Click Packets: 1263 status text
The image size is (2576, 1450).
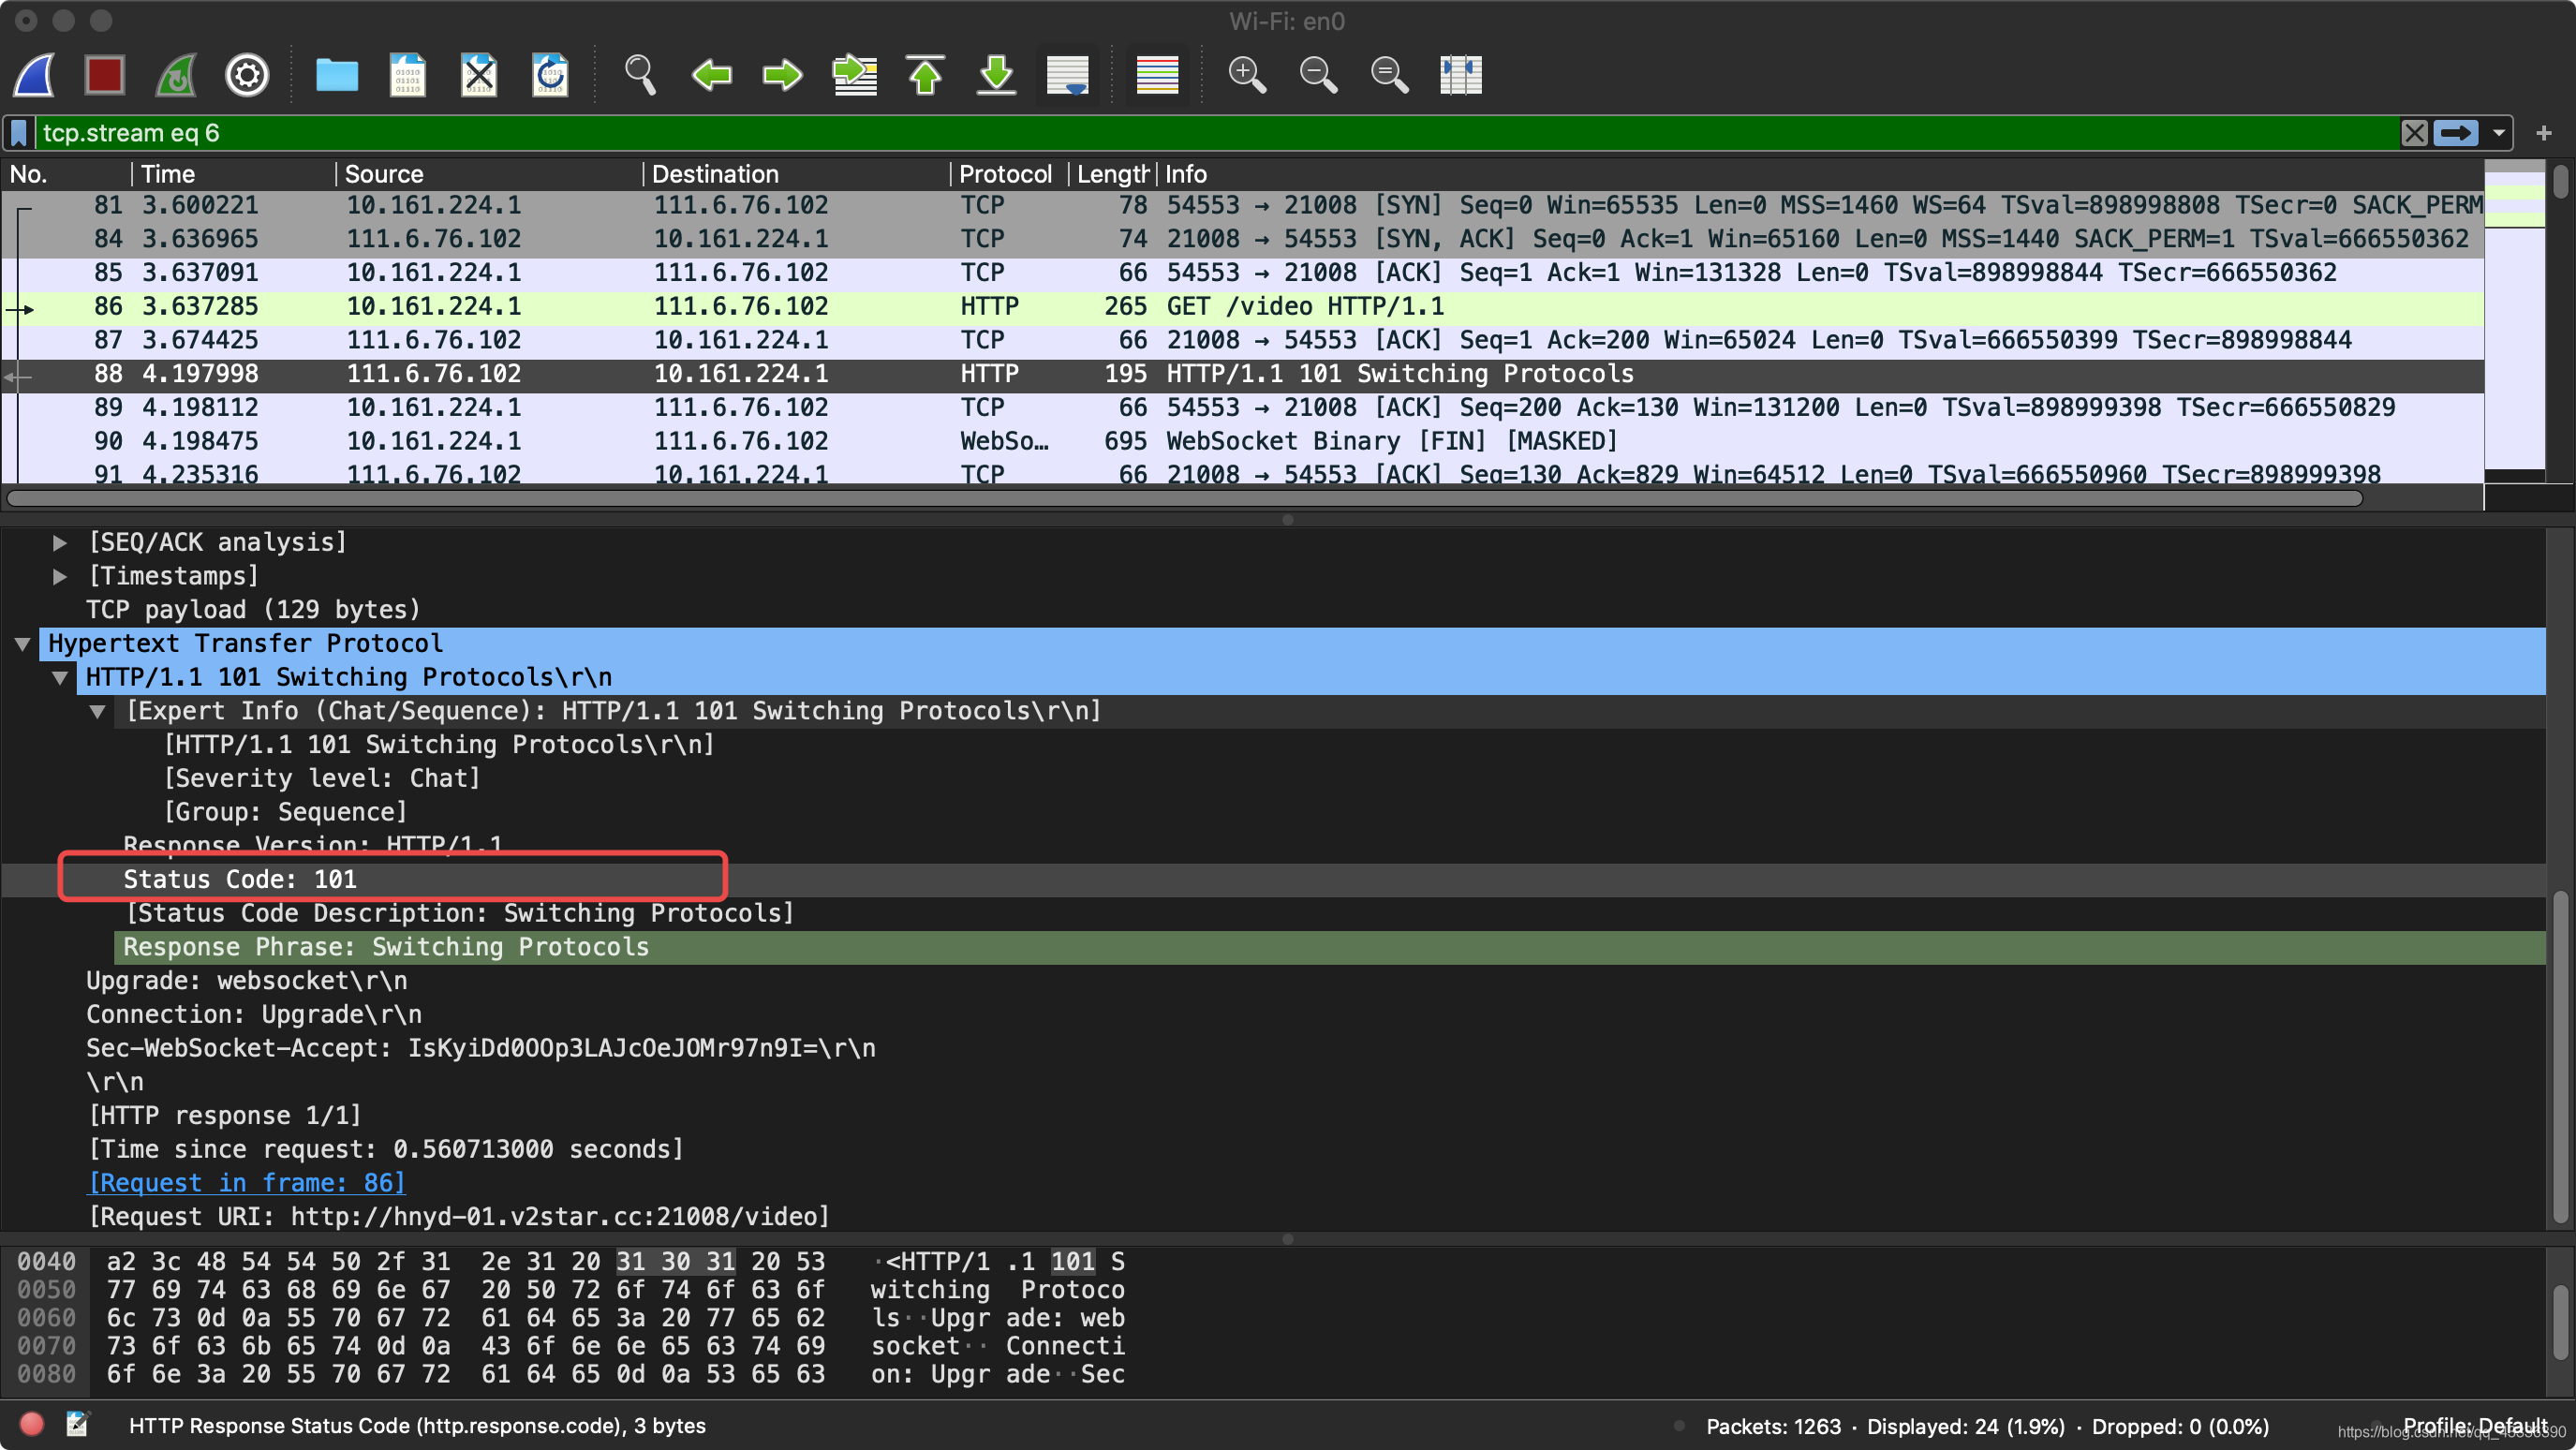1773,1427
